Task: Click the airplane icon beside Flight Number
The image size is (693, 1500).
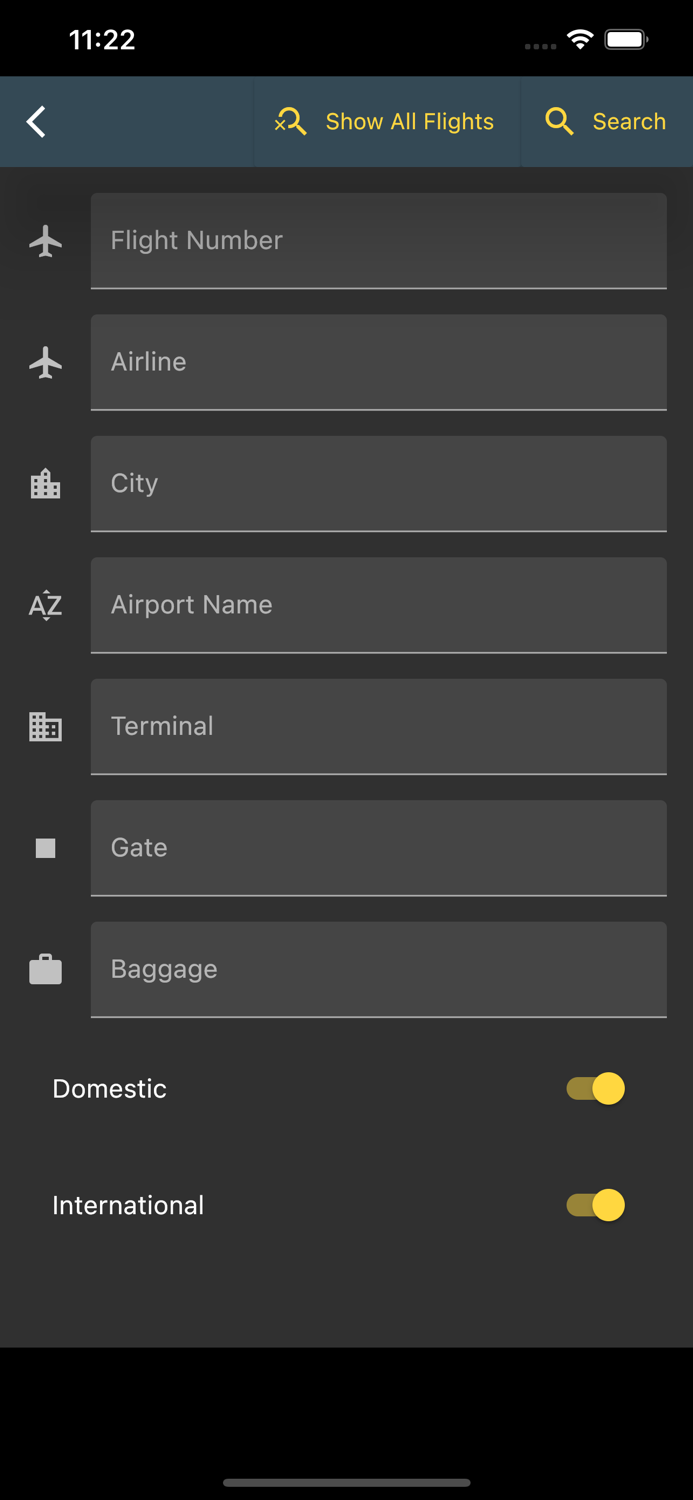Action: [45, 240]
